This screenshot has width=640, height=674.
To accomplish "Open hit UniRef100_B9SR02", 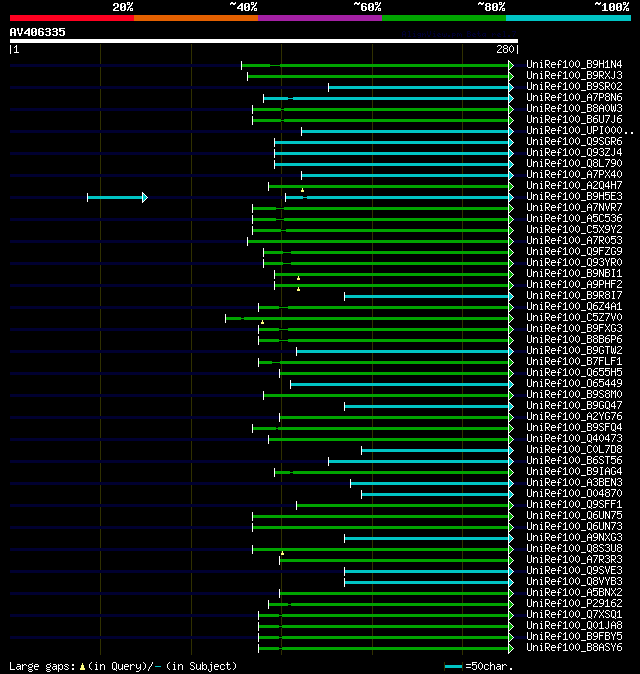I will pyautogui.click(x=574, y=86).
